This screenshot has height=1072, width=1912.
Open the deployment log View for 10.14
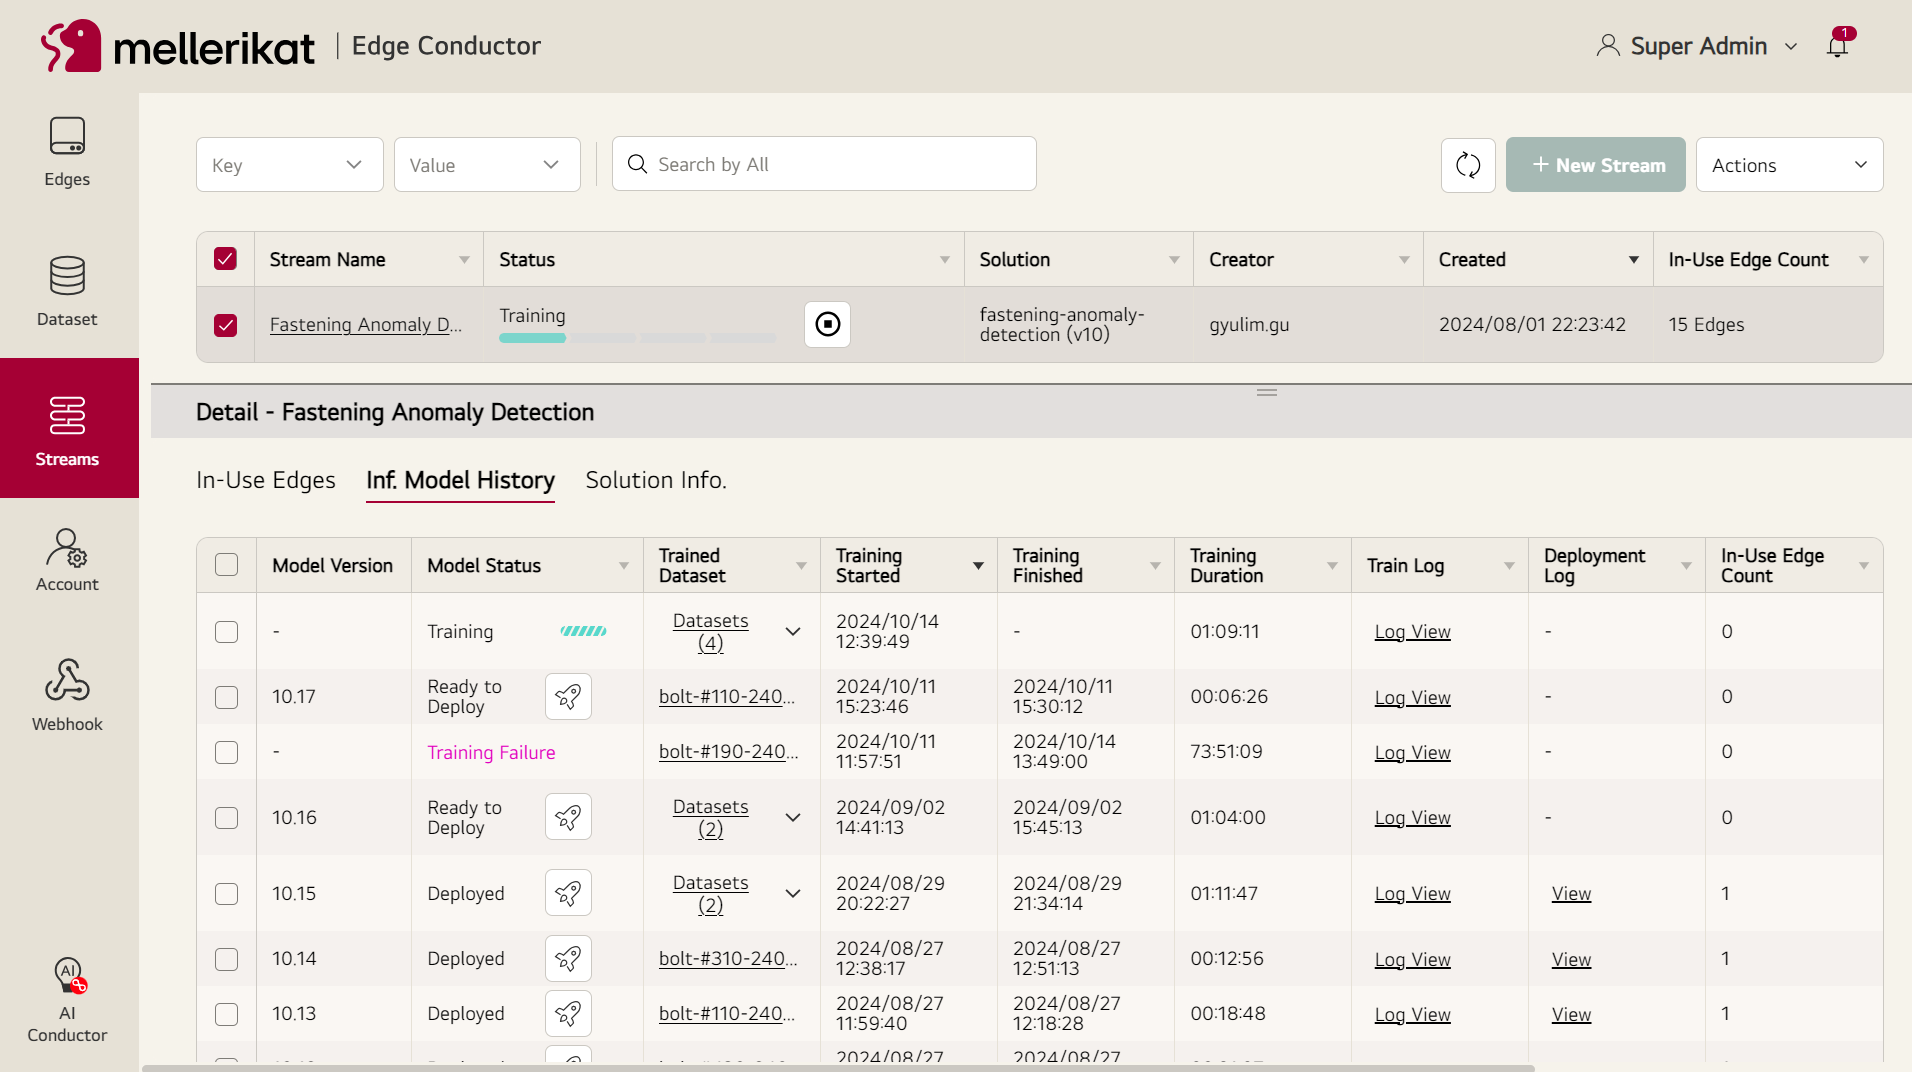click(x=1571, y=959)
